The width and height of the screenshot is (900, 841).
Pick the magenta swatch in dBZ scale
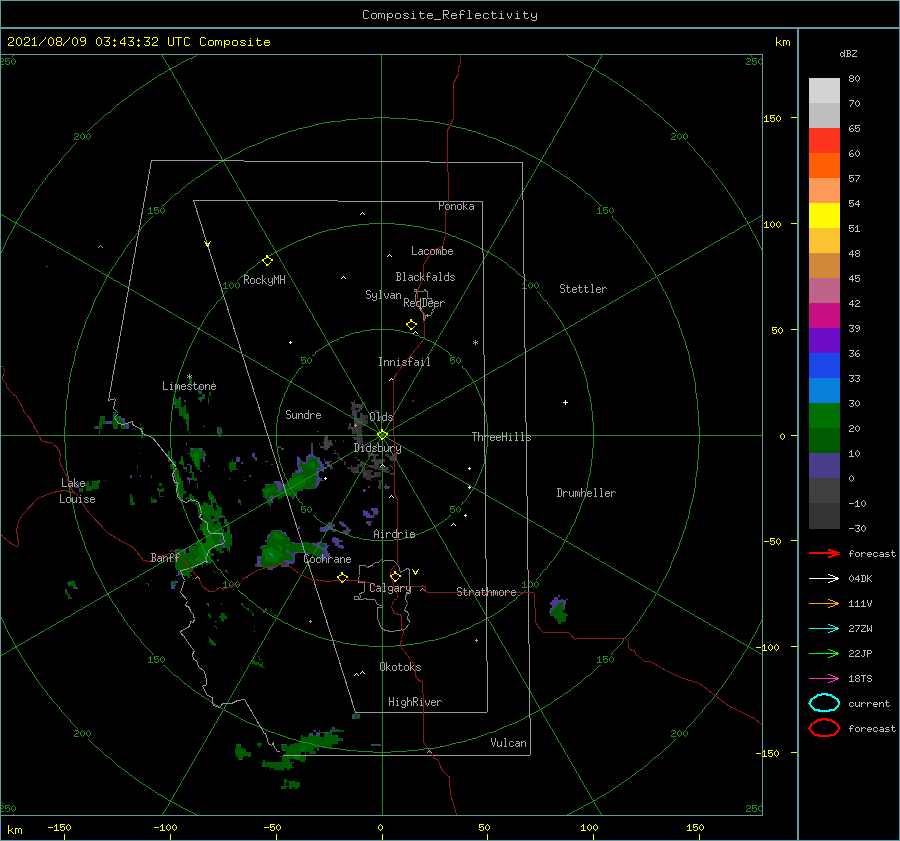(x=824, y=315)
